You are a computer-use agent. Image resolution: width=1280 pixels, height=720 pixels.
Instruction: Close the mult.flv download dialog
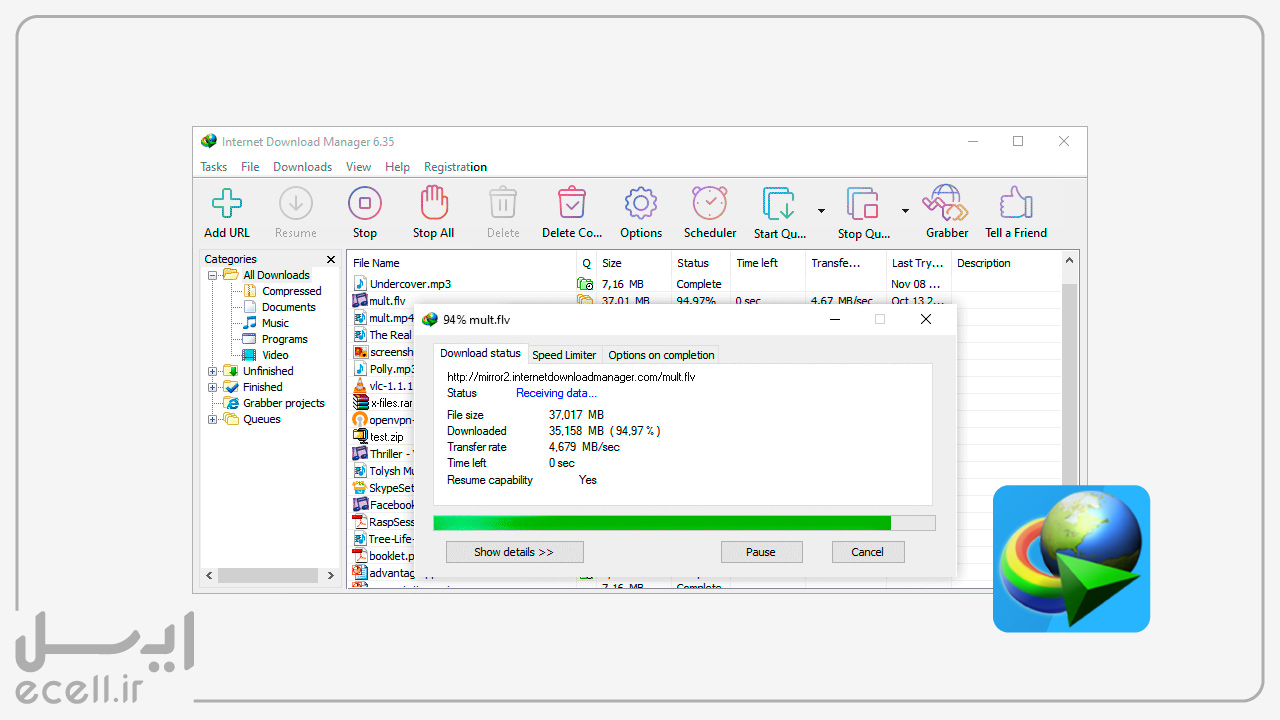click(x=926, y=319)
